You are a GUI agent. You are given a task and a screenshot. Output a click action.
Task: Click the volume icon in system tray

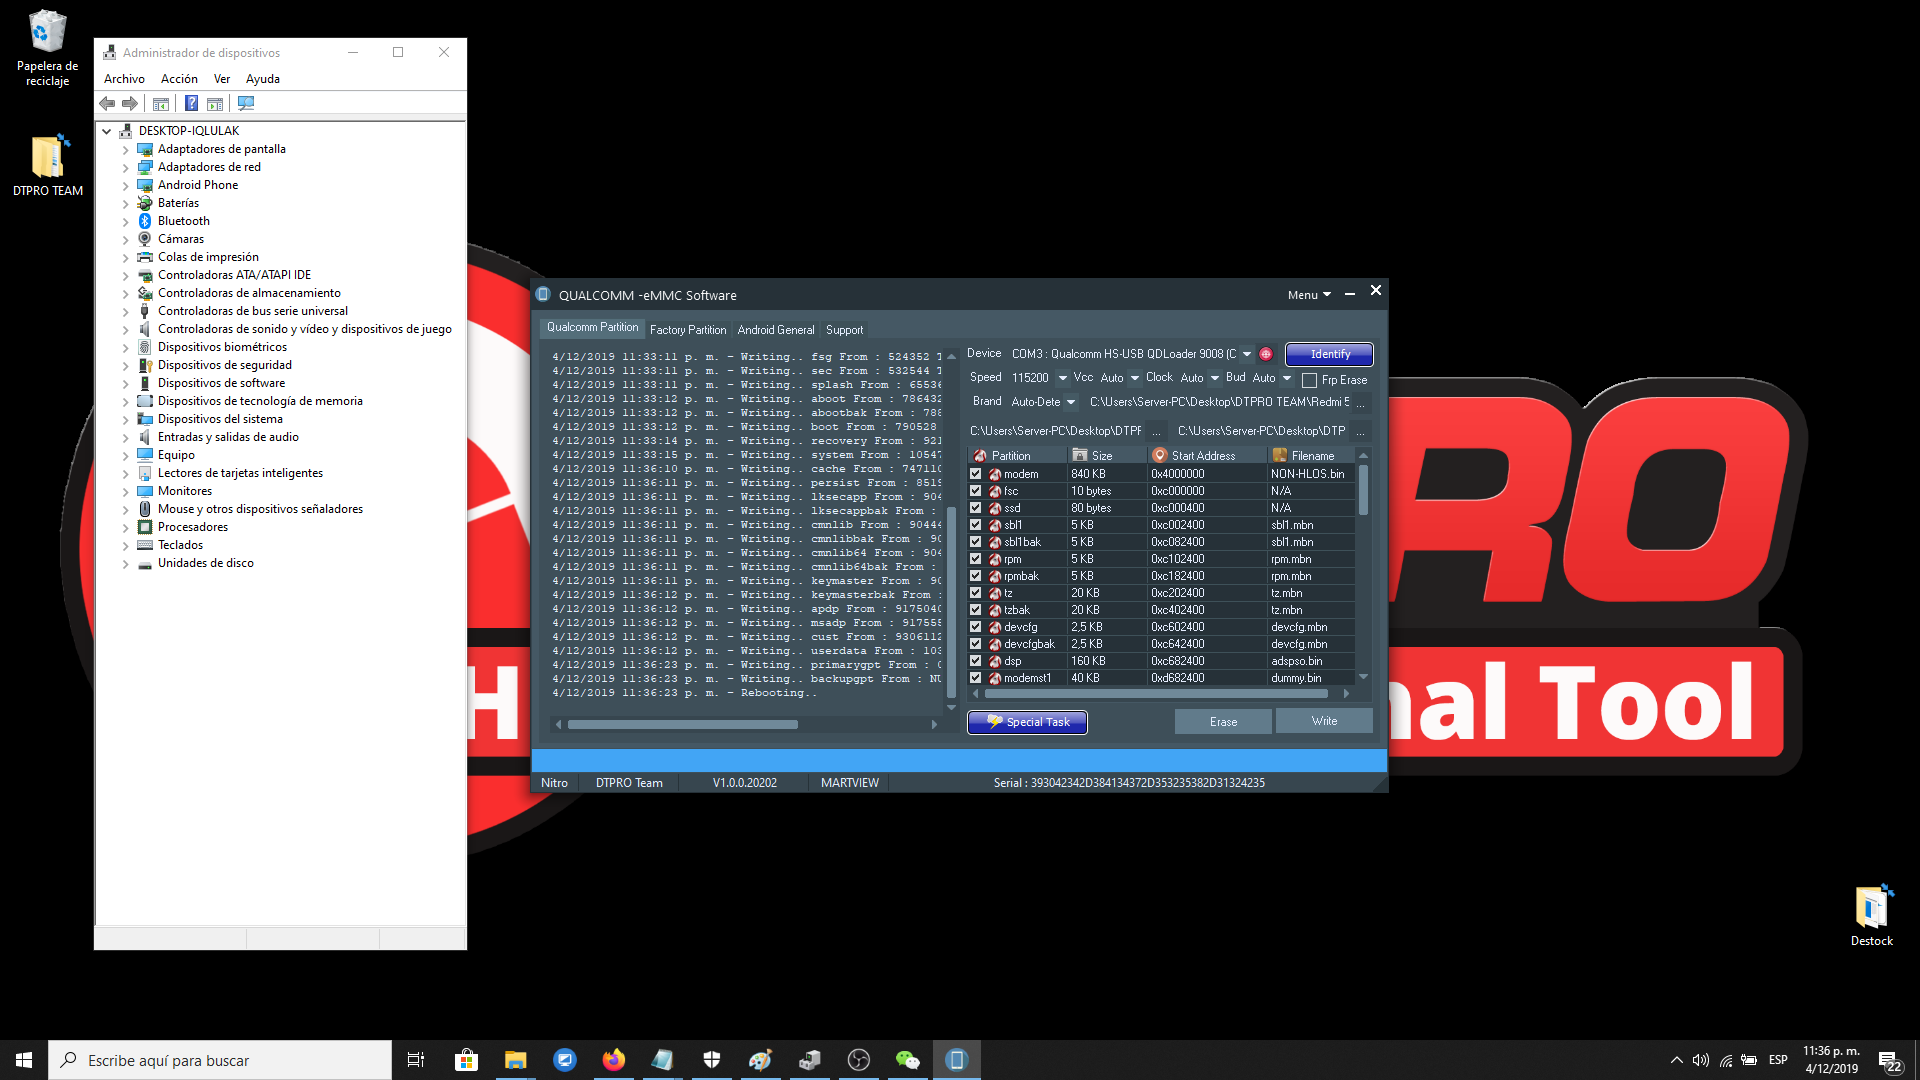pyautogui.click(x=1700, y=1060)
